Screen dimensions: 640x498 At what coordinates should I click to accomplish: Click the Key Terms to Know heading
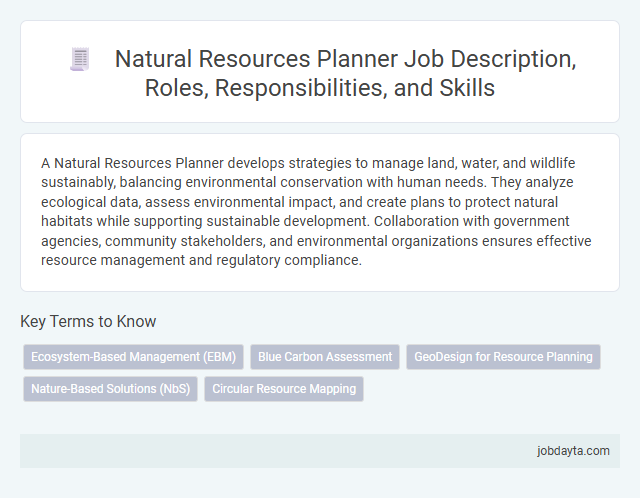pyautogui.click(x=88, y=321)
